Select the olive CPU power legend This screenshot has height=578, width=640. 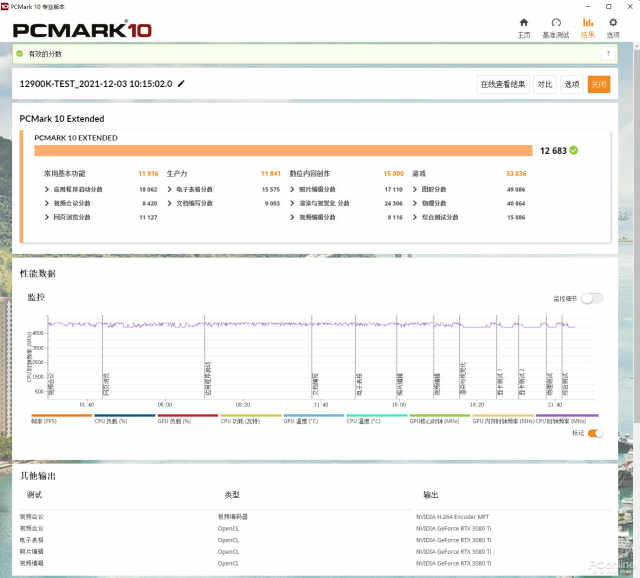point(251,419)
